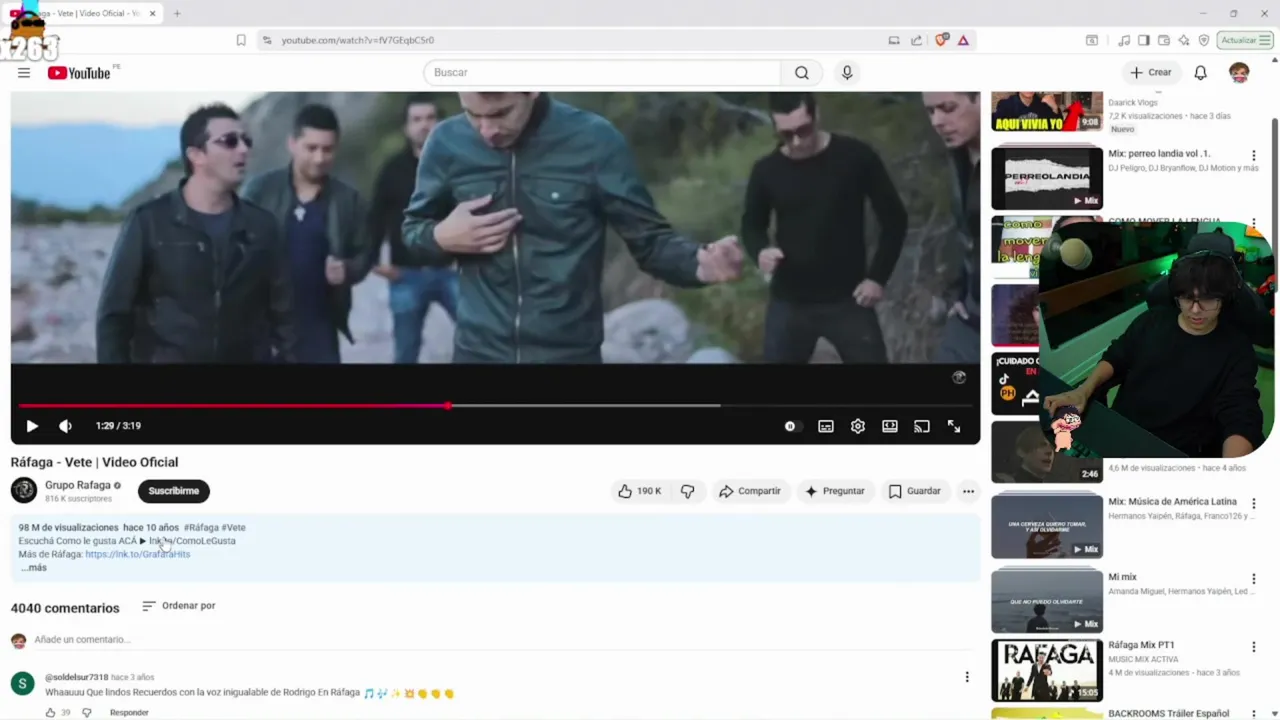
Task: Bookmark the page with bookmark icon
Action: click(241, 40)
